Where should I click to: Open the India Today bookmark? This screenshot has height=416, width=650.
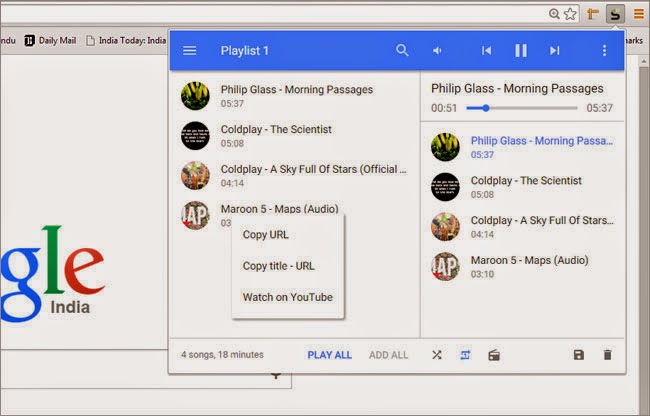[126, 40]
